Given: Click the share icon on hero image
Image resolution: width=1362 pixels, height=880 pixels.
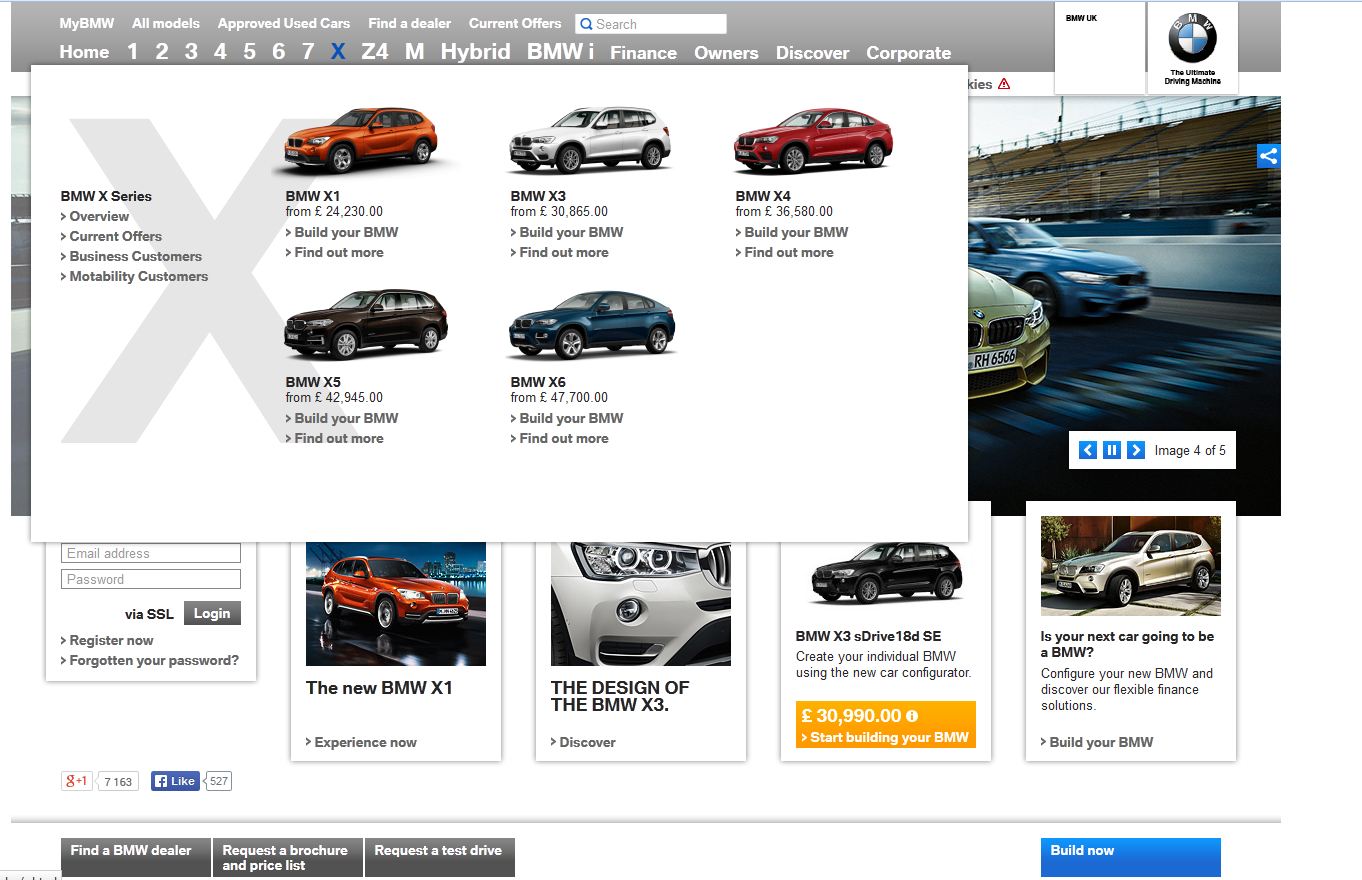Looking at the screenshot, I should tap(1268, 156).
